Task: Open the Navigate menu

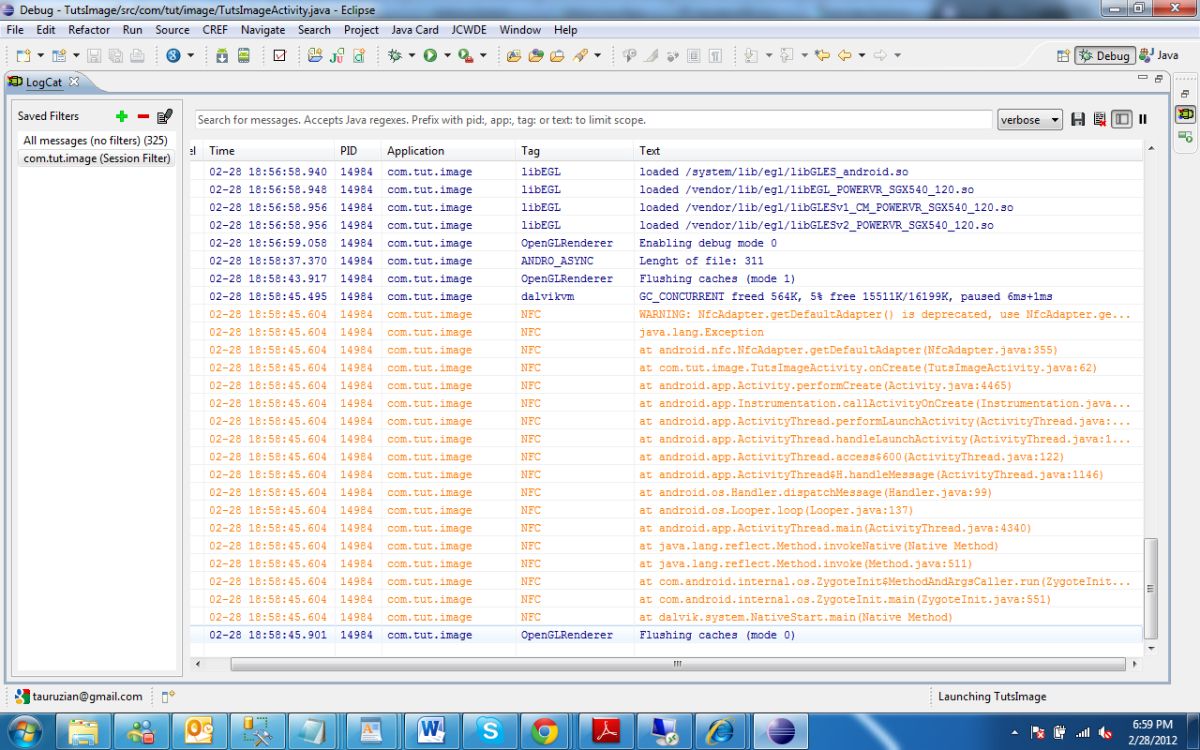Action: point(263,30)
